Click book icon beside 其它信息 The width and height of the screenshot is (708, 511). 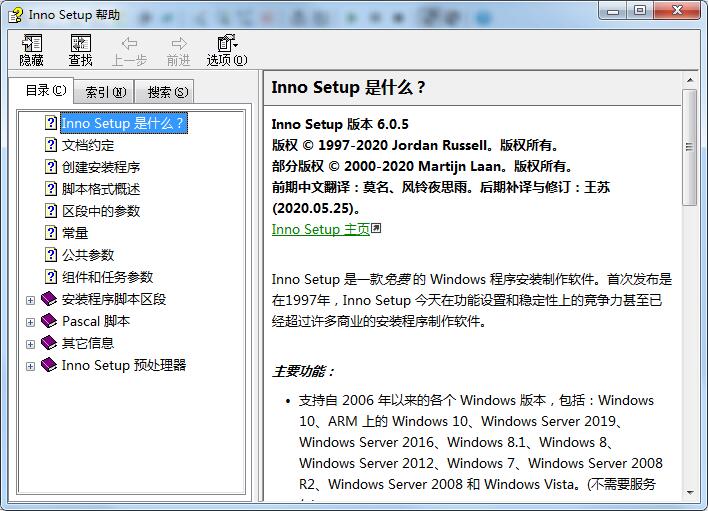[x=49, y=343]
